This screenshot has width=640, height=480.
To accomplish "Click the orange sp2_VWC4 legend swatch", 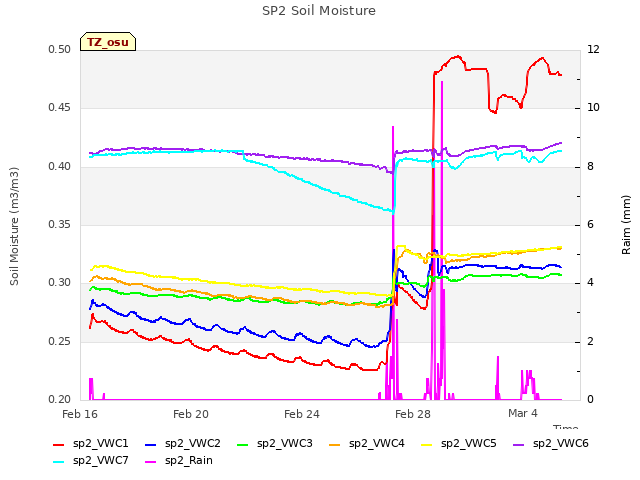I will [x=335, y=445].
